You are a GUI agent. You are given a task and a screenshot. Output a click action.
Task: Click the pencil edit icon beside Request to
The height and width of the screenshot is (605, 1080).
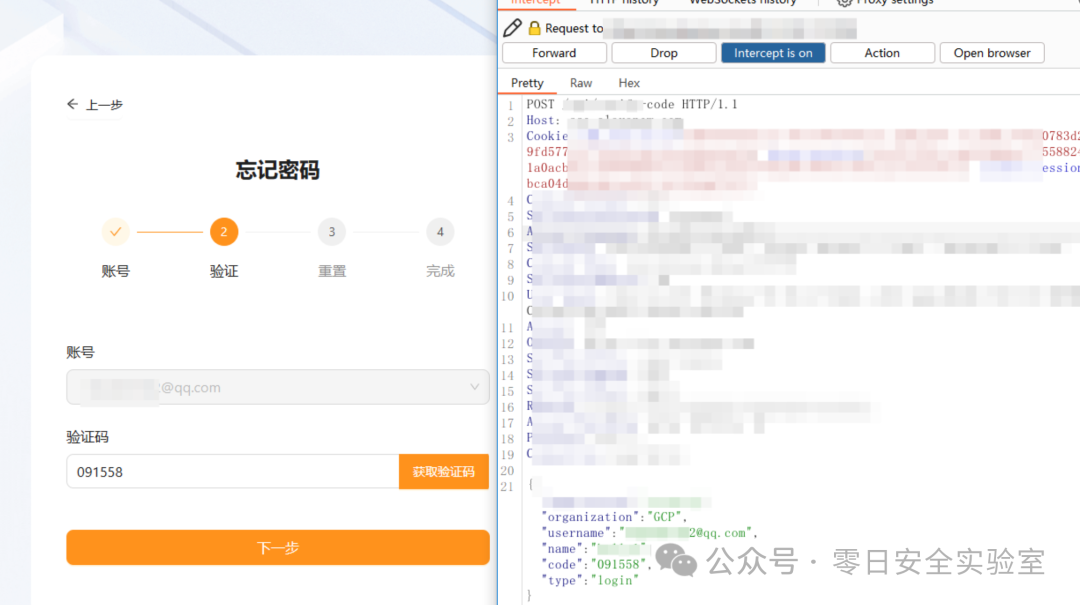coord(511,27)
